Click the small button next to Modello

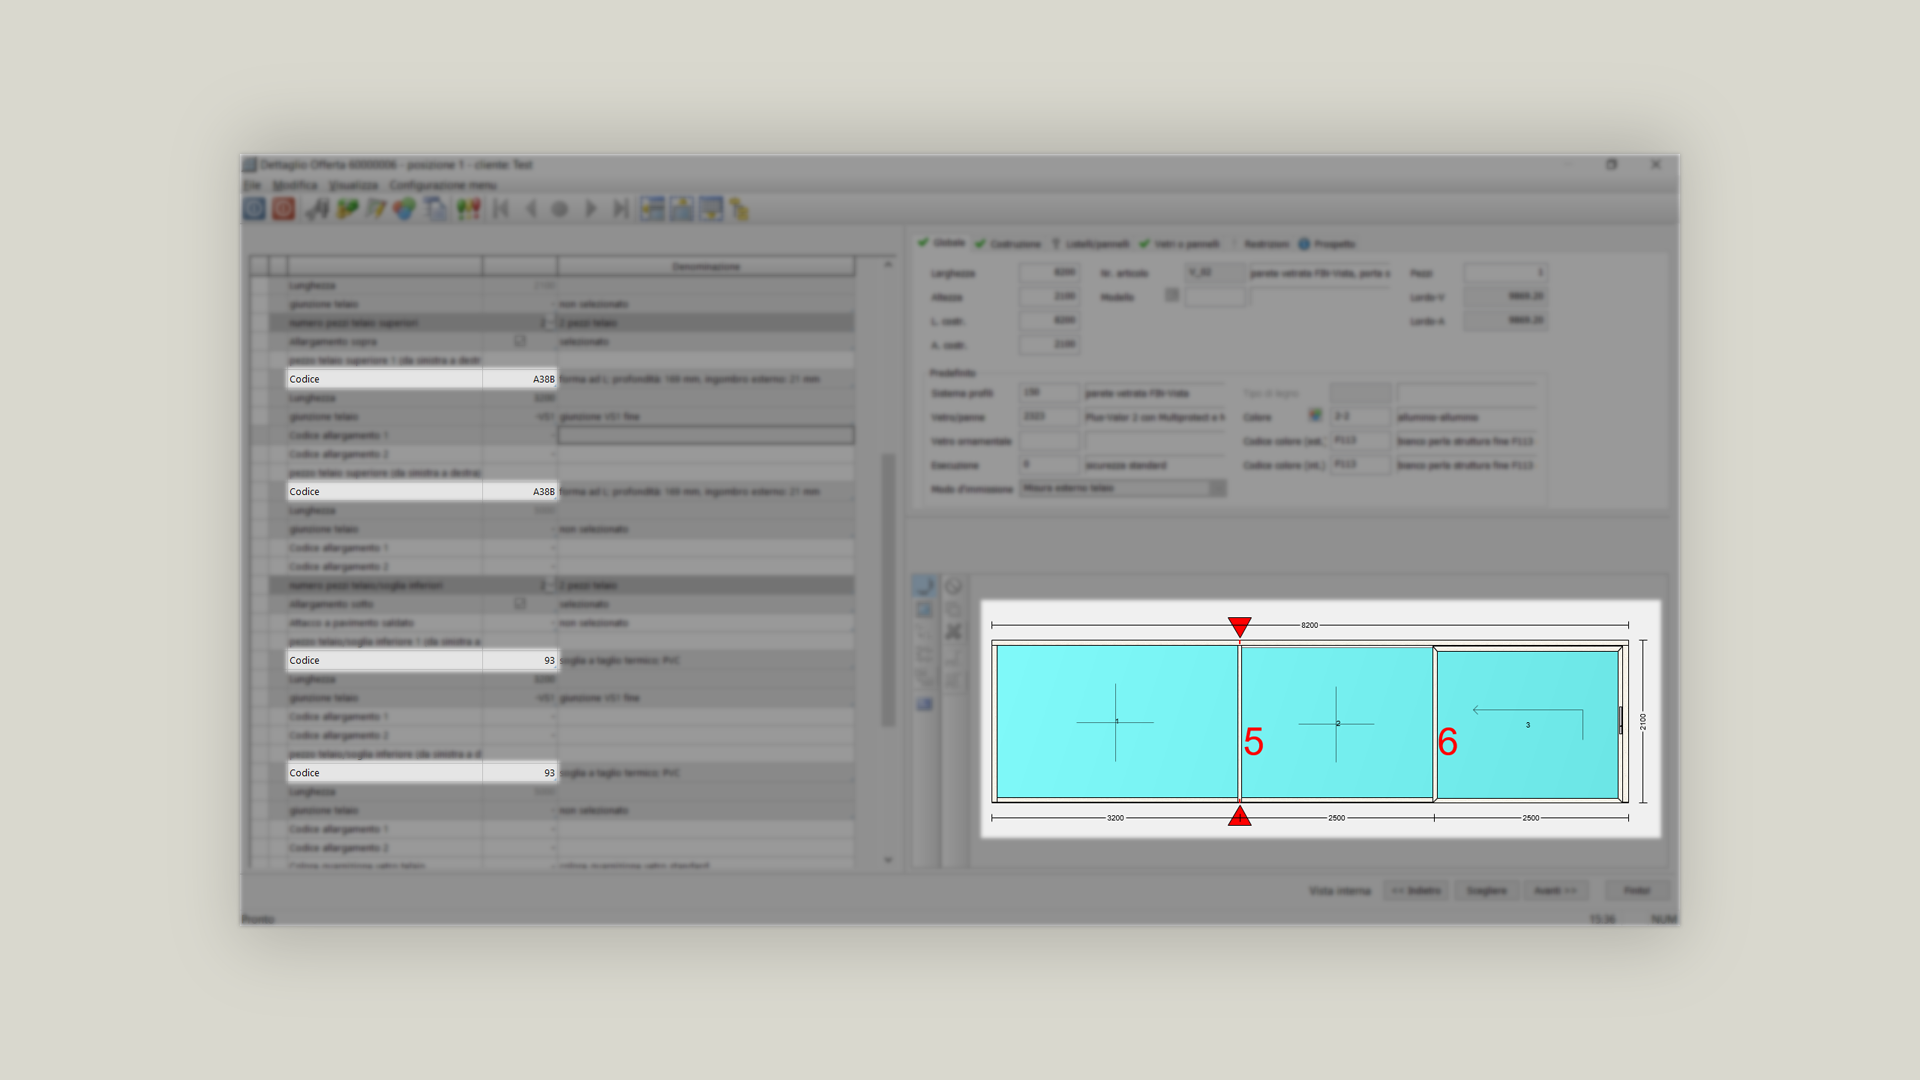point(1172,295)
